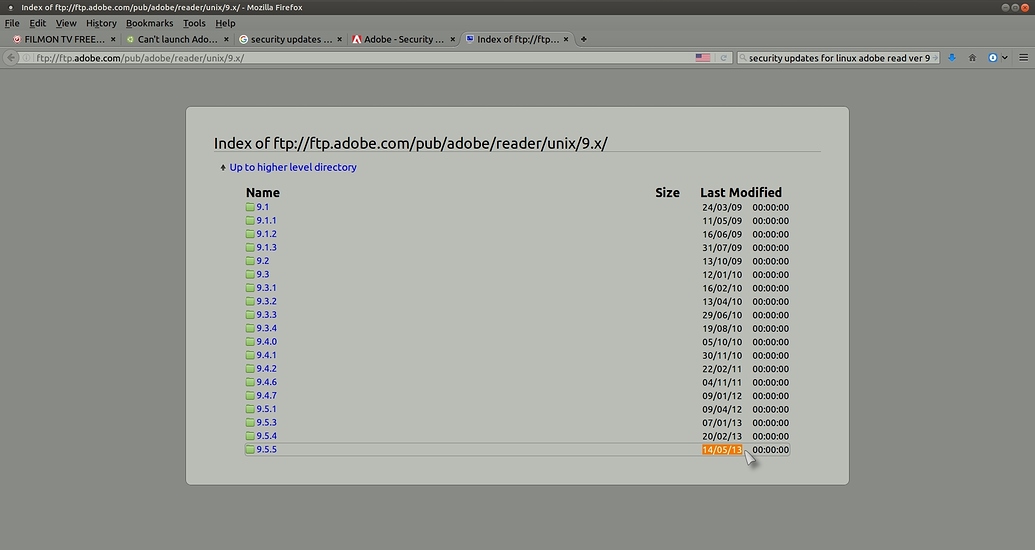Image resolution: width=1035 pixels, height=550 pixels.
Task: Click the 9.1 folder icon
Action: [250, 207]
